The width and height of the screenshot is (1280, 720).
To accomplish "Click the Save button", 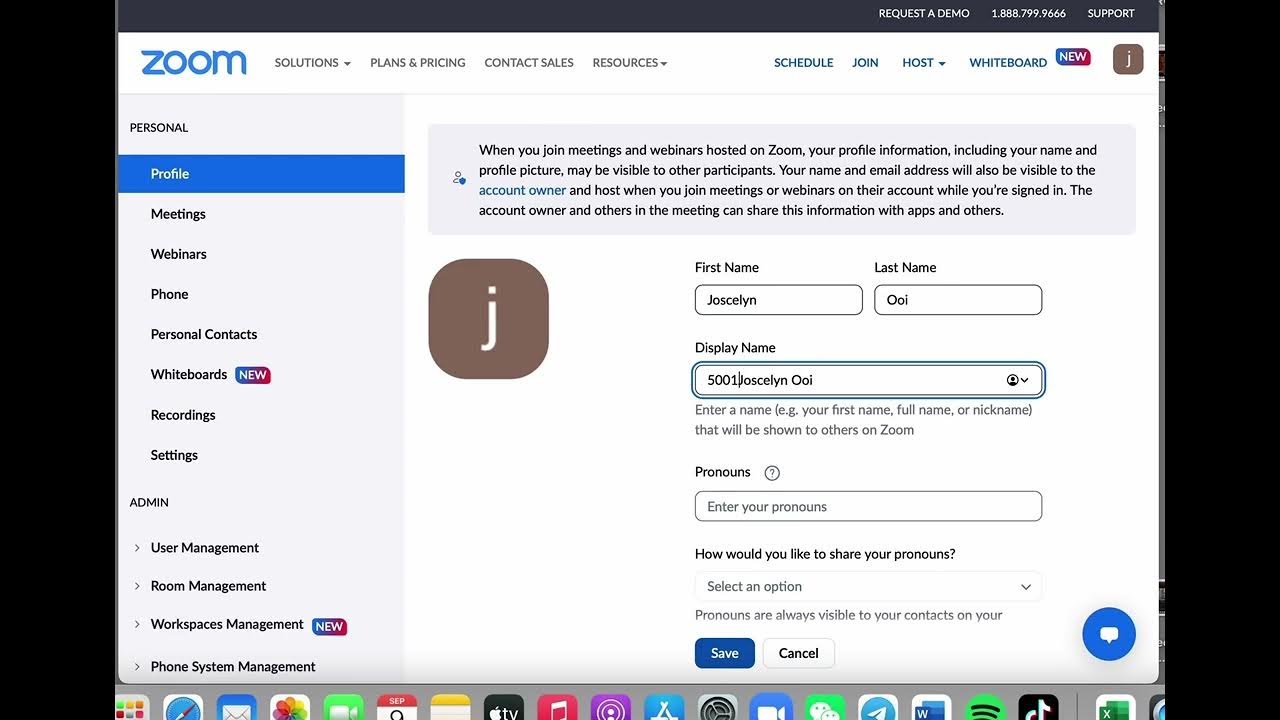I will tap(725, 653).
